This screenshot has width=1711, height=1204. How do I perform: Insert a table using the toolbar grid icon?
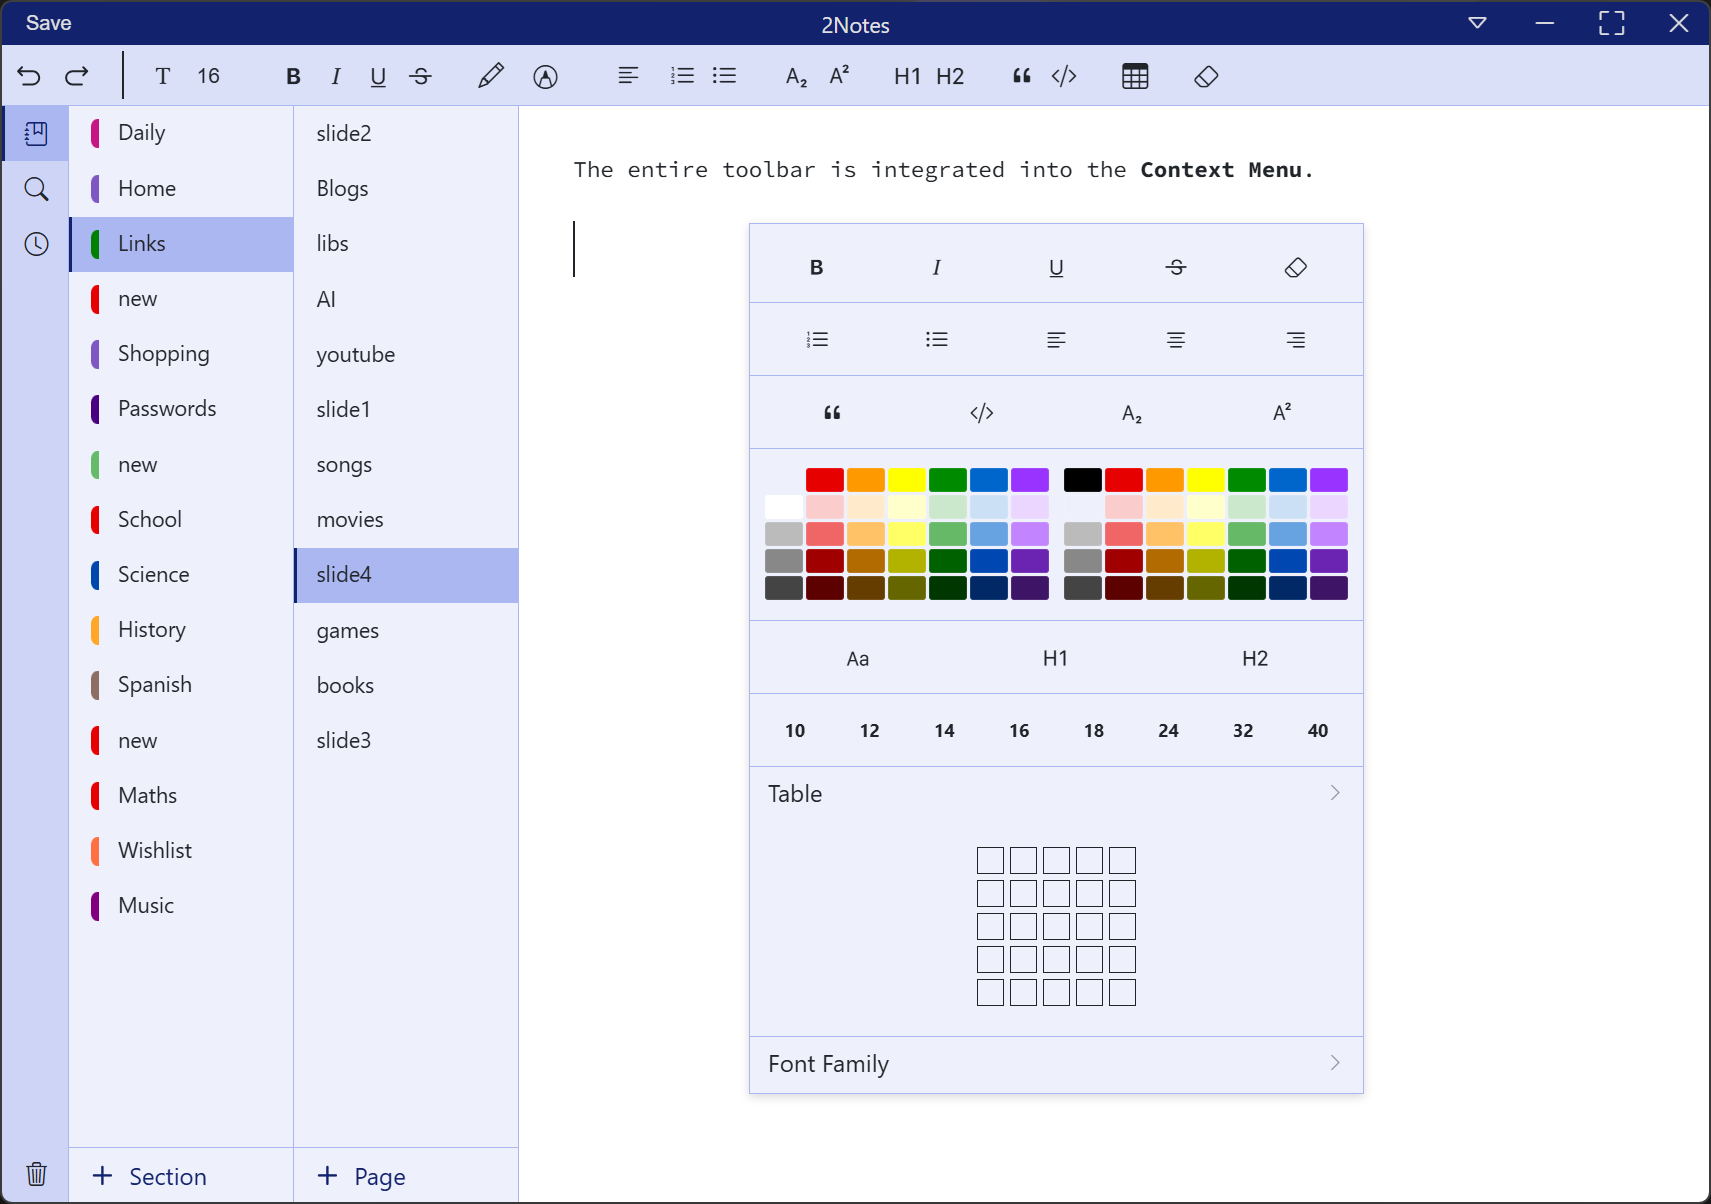click(x=1135, y=76)
